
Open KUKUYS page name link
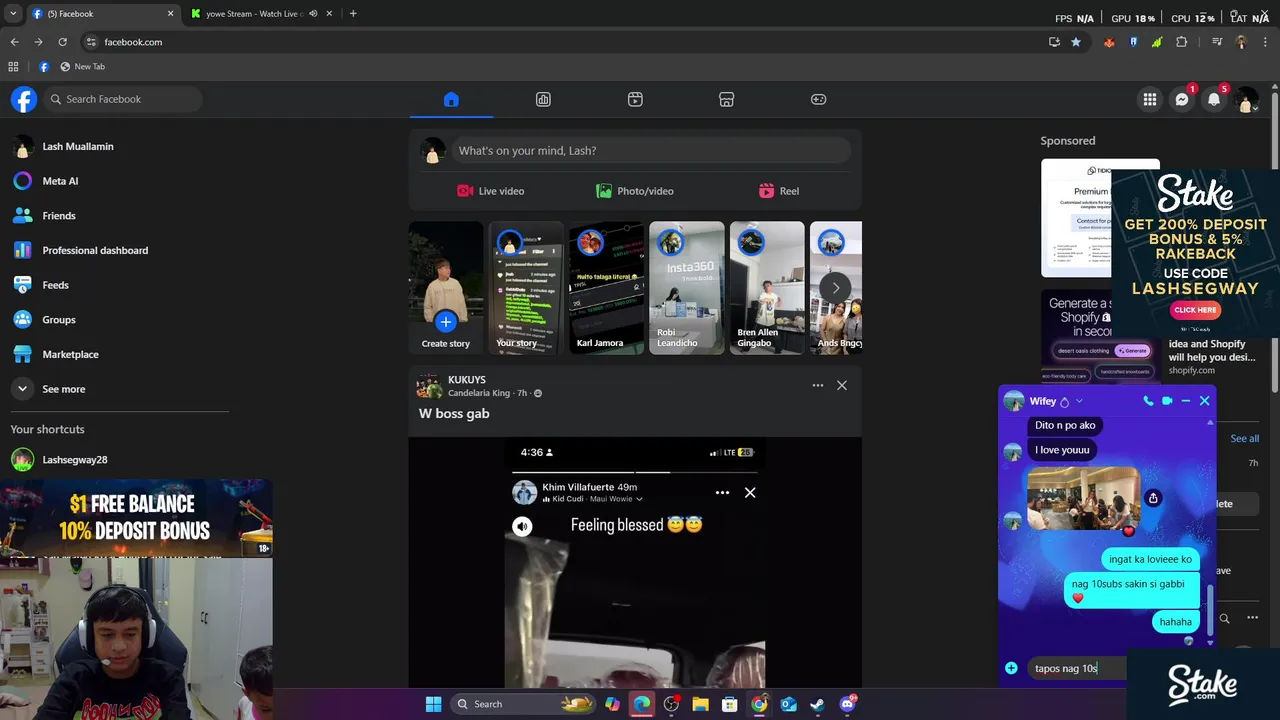[x=467, y=380]
